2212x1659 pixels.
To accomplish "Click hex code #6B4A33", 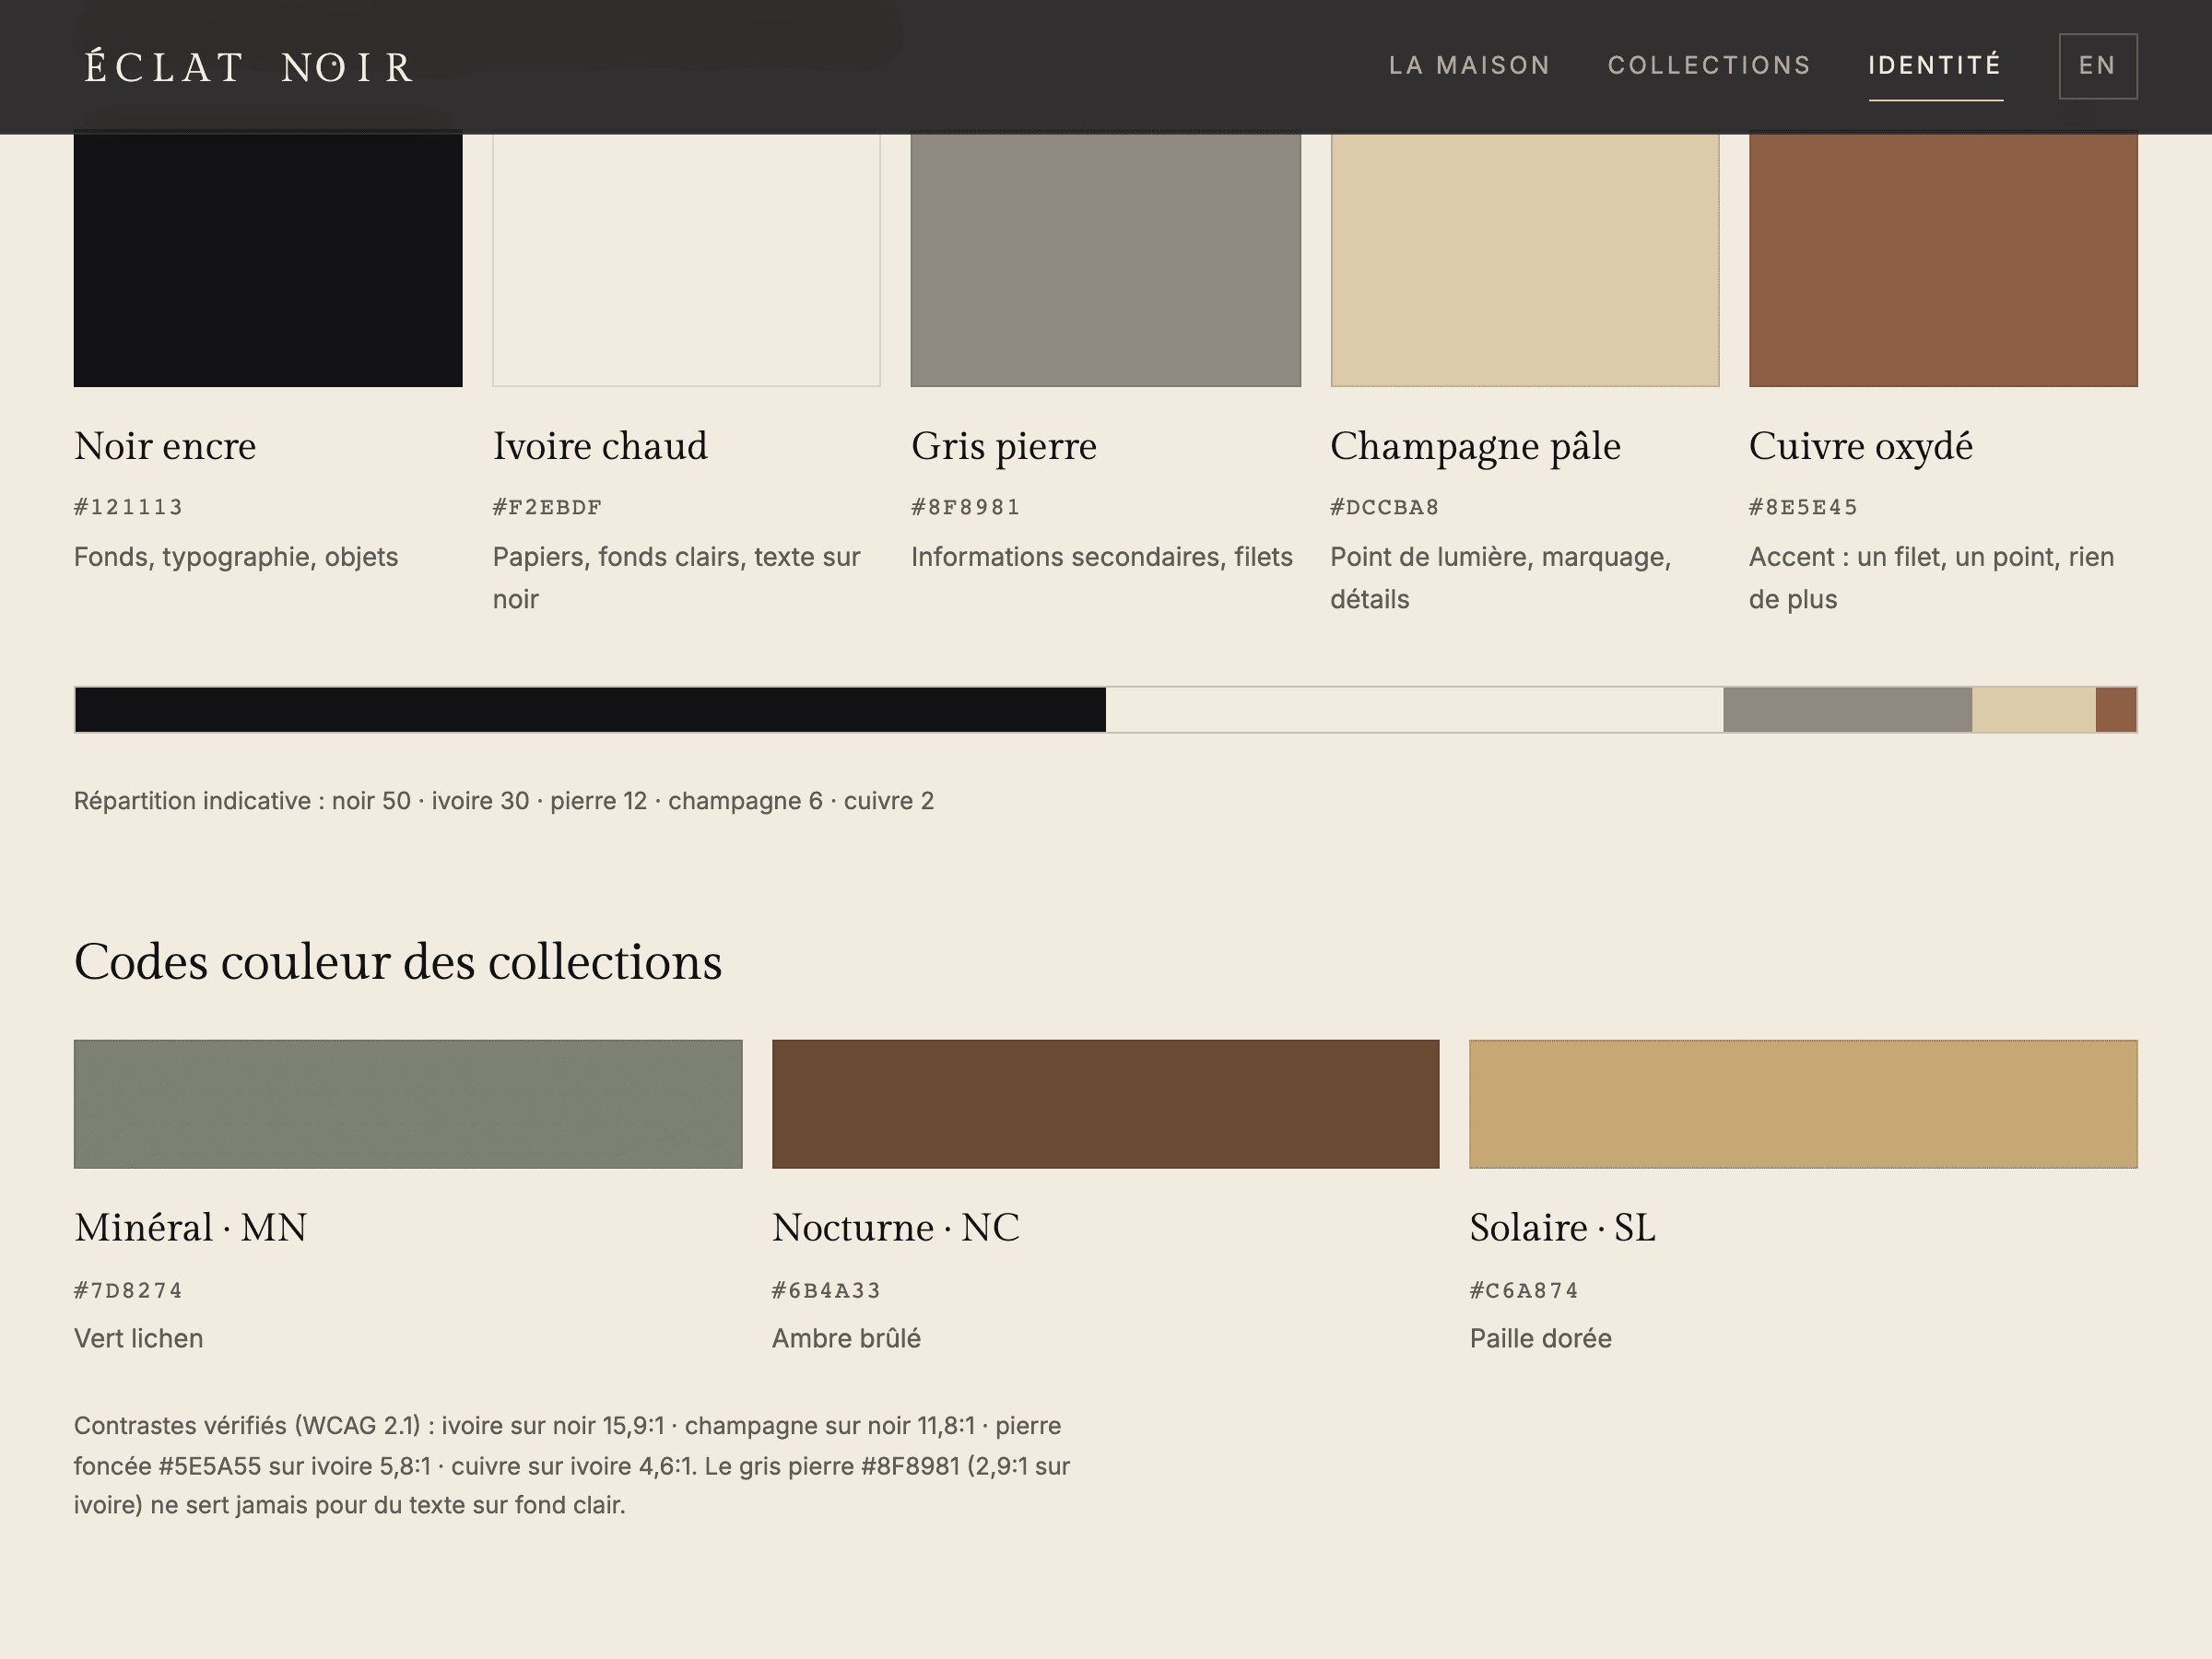I will coord(826,1290).
